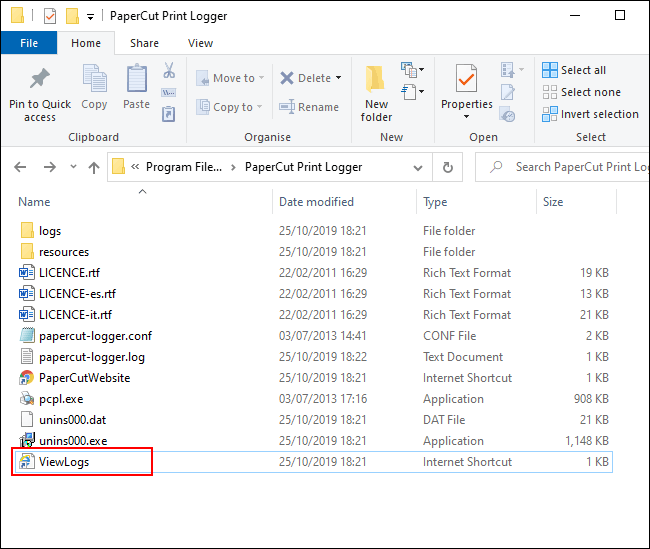The image size is (650, 549).
Task: Open Customize Quick Access Toolbar dropdown
Action: 90,17
